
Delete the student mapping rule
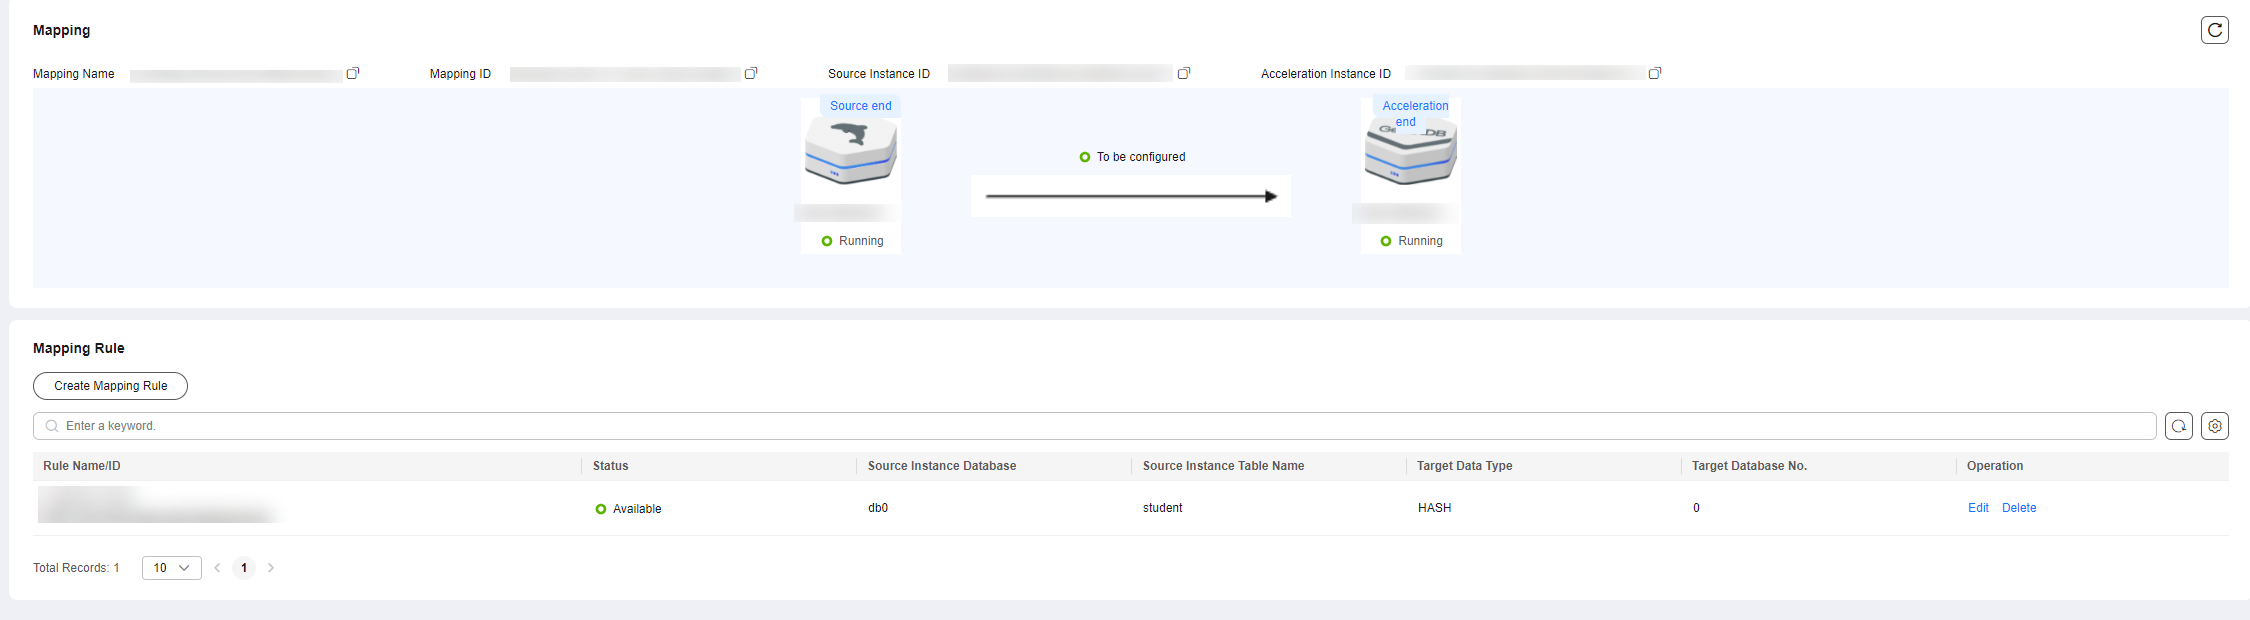2018,508
